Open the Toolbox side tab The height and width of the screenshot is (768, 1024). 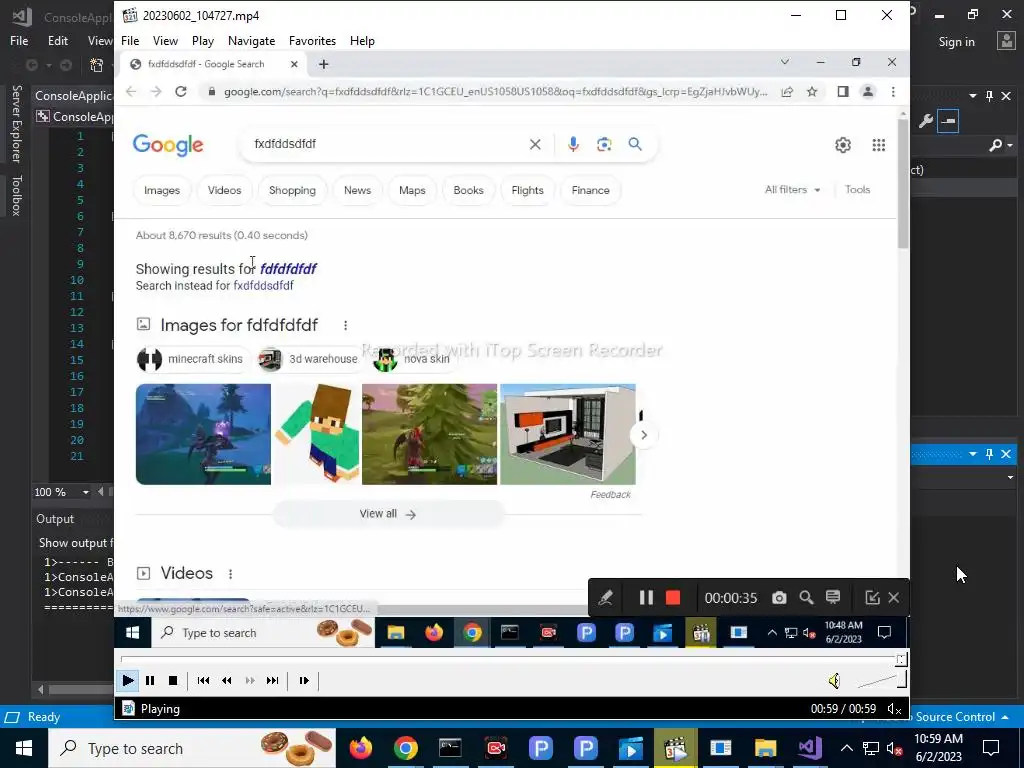click(17, 195)
